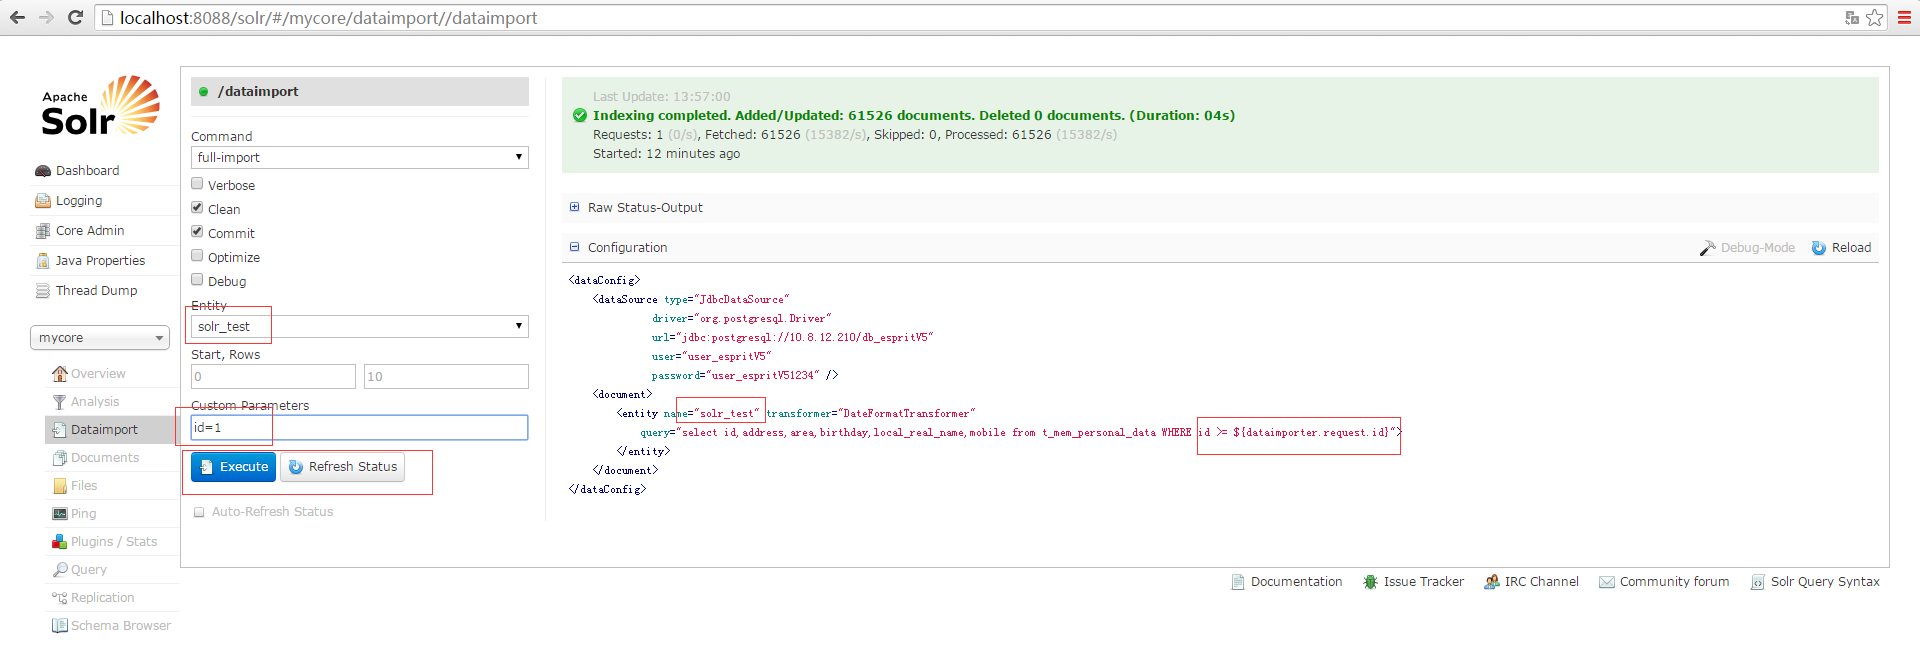Open Java Properties page
Screen dimensions: 1920x660
click(100, 261)
